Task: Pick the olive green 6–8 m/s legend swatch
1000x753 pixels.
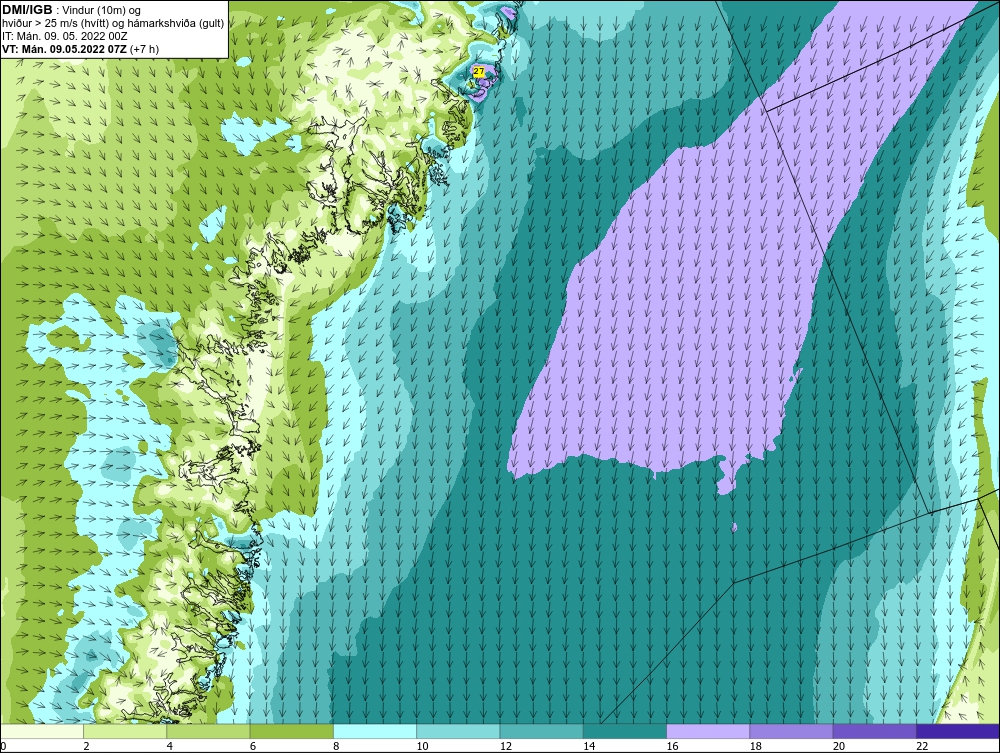Action: 291,731
